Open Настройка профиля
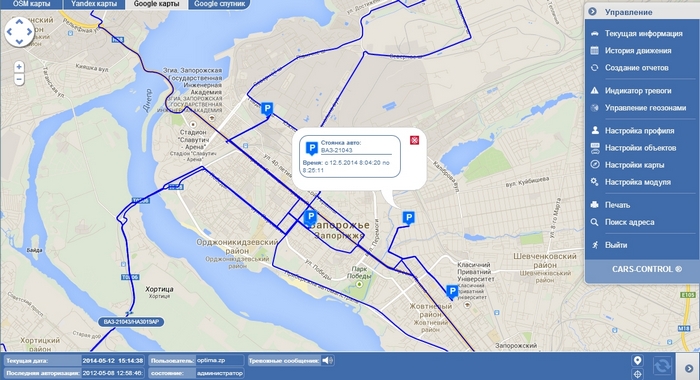The height and width of the screenshot is (380, 700). [x=639, y=131]
